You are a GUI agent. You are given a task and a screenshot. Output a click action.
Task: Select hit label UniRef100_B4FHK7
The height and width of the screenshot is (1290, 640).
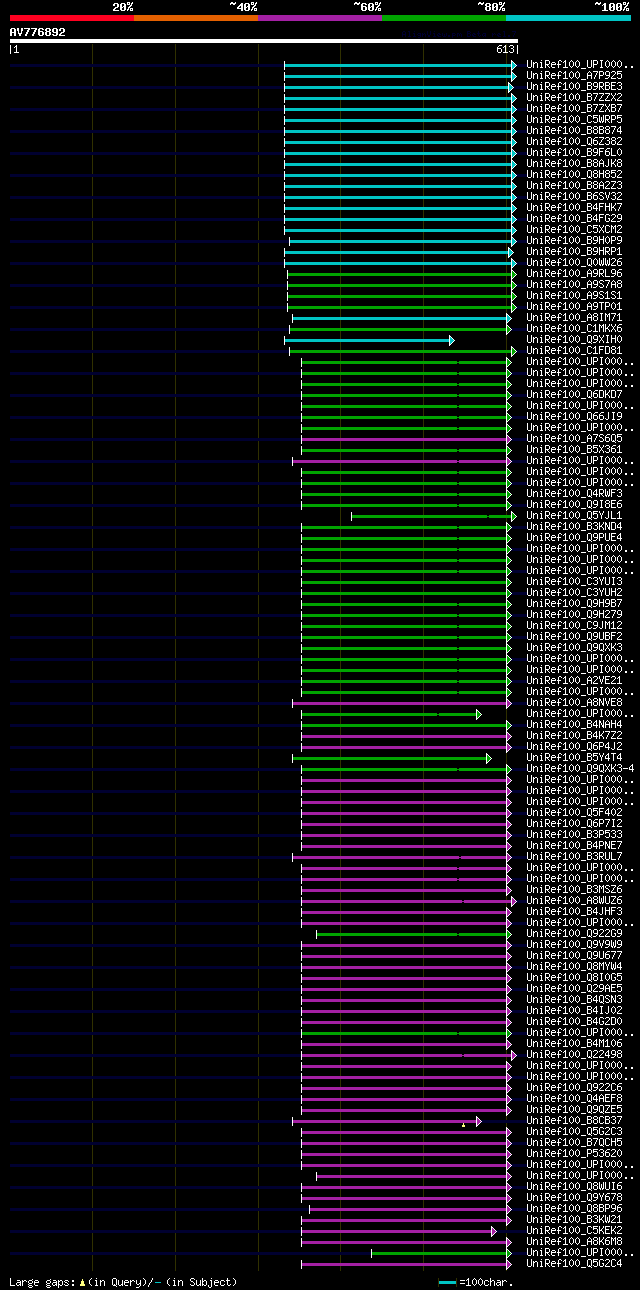pyautogui.click(x=574, y=207)
